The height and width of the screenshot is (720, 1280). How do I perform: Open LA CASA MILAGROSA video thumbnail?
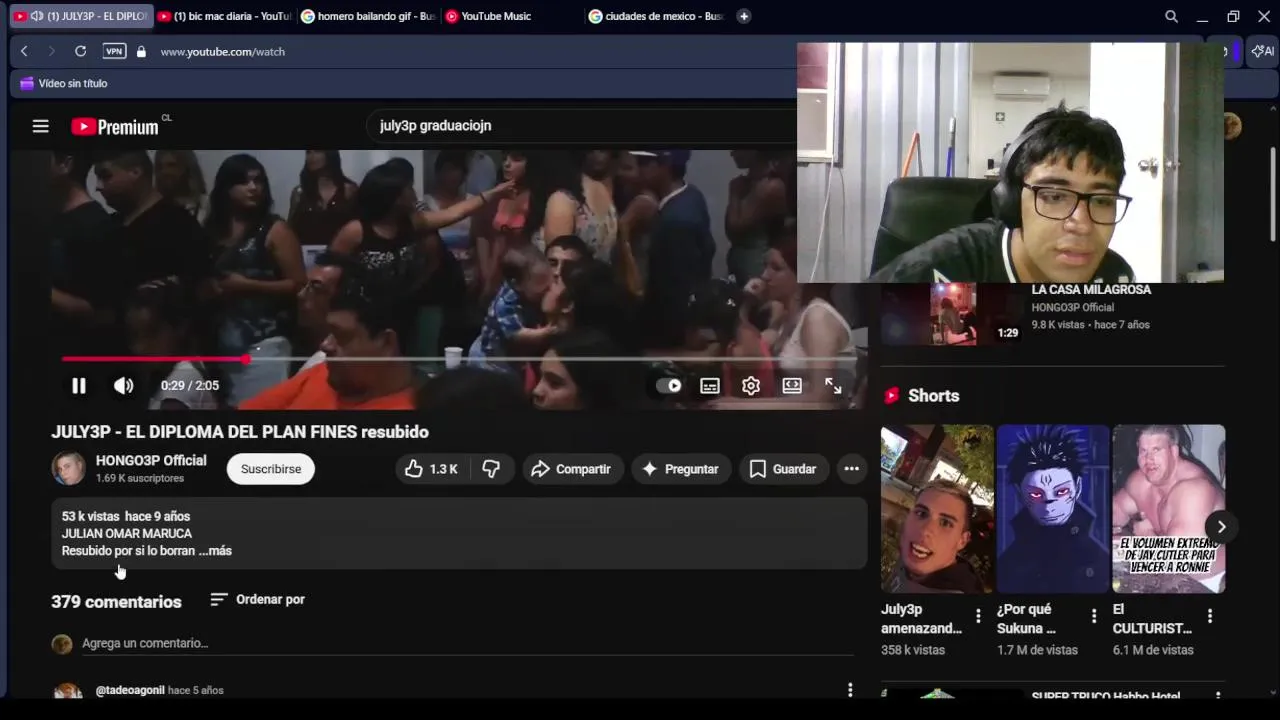(x=953, y=314)
